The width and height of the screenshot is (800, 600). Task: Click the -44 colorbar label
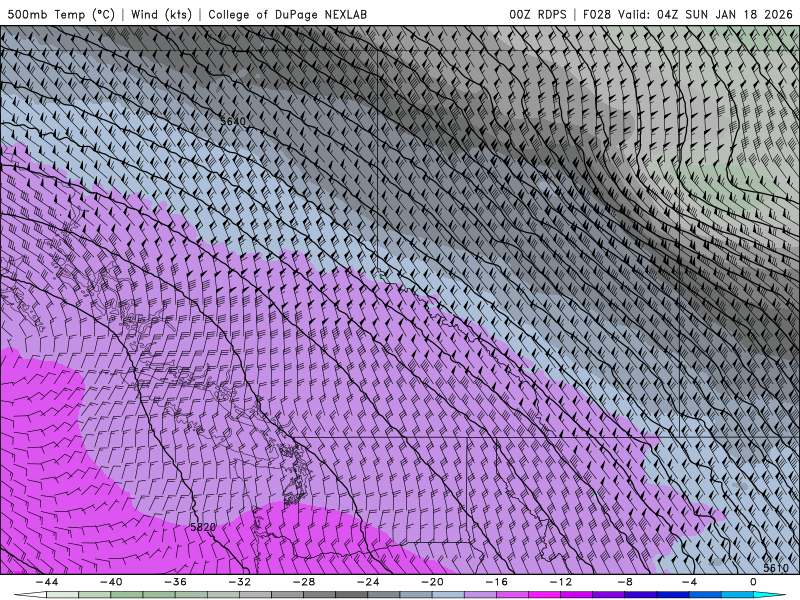point(47,582)
